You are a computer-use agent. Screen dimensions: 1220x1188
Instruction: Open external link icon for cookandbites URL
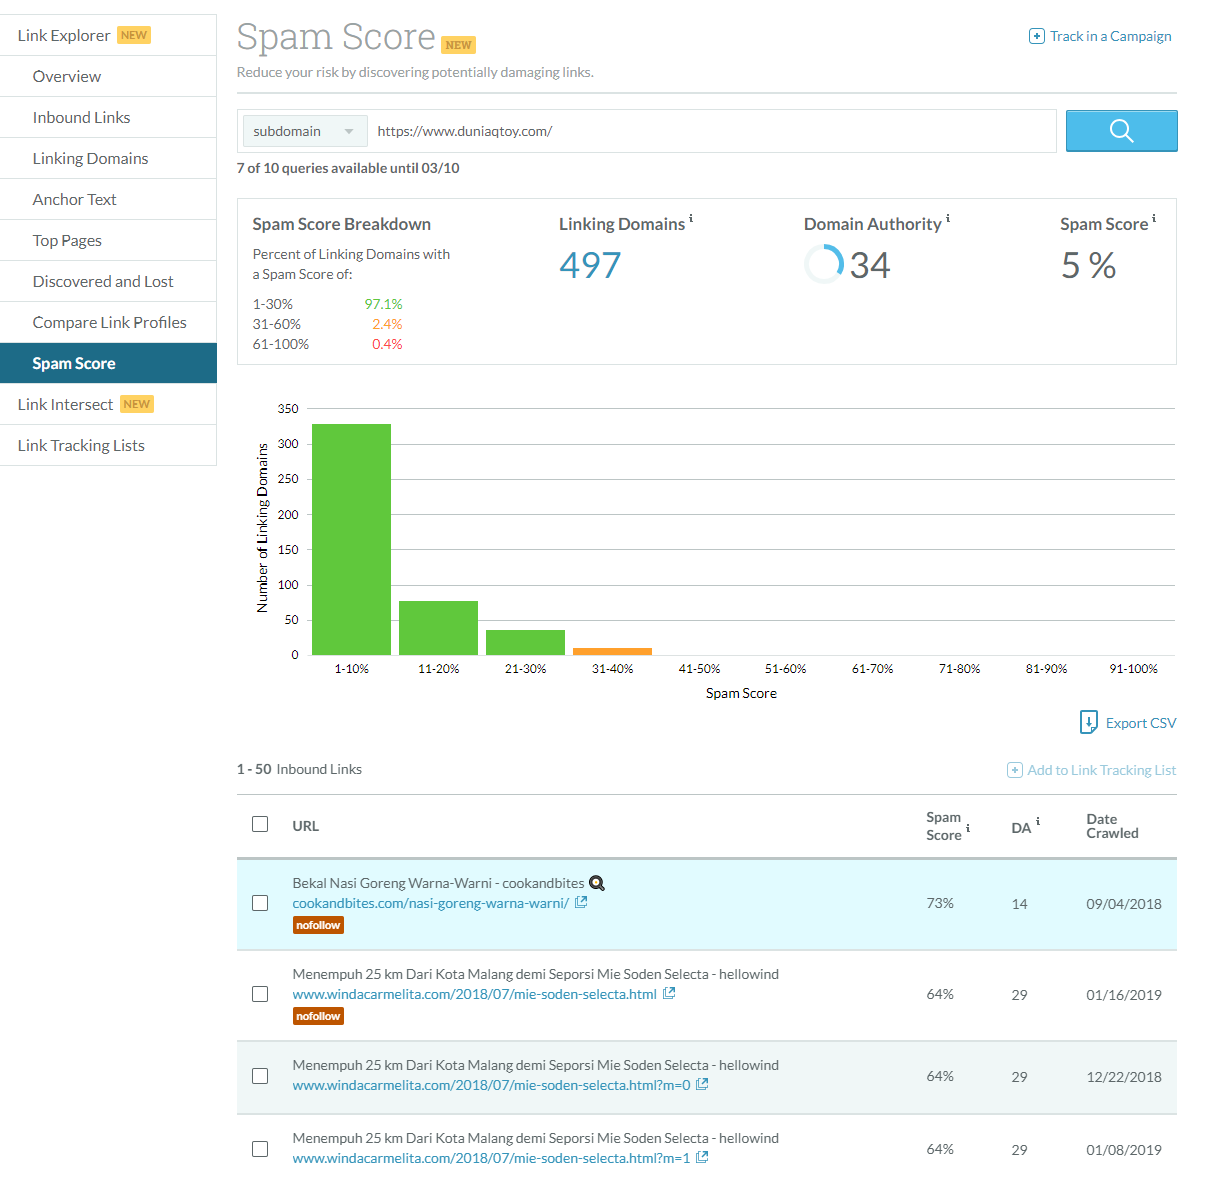[x=581, y=902]
